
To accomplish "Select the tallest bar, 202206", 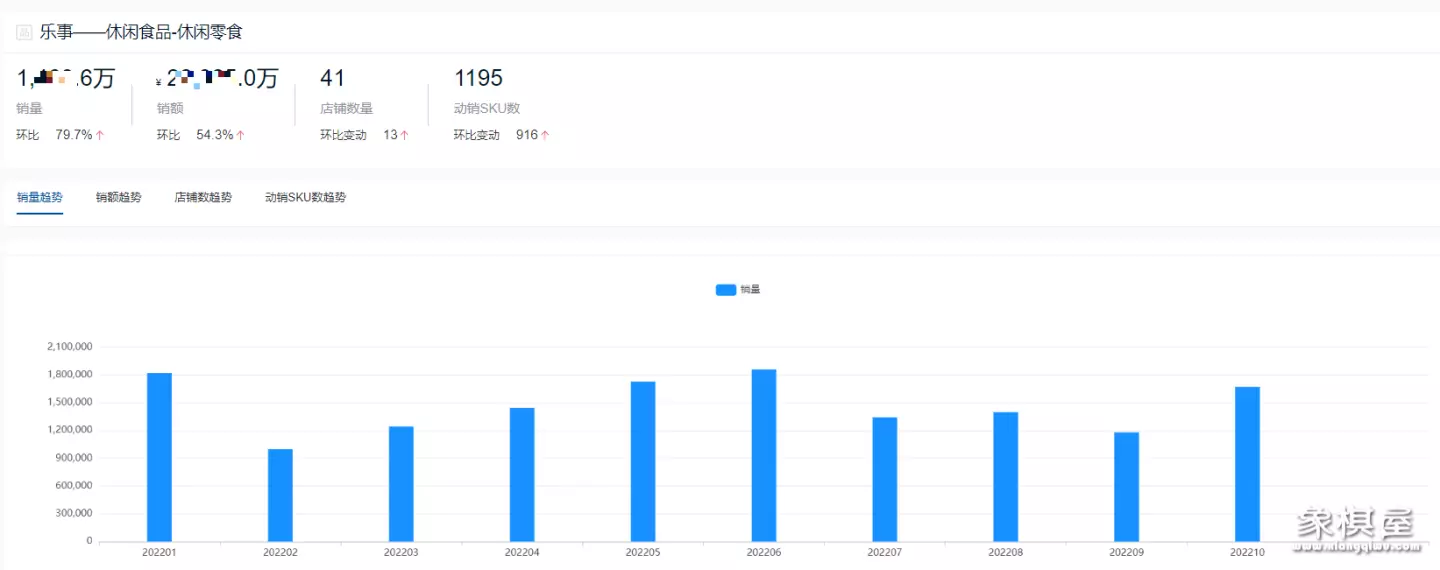I will pos(764,455).
